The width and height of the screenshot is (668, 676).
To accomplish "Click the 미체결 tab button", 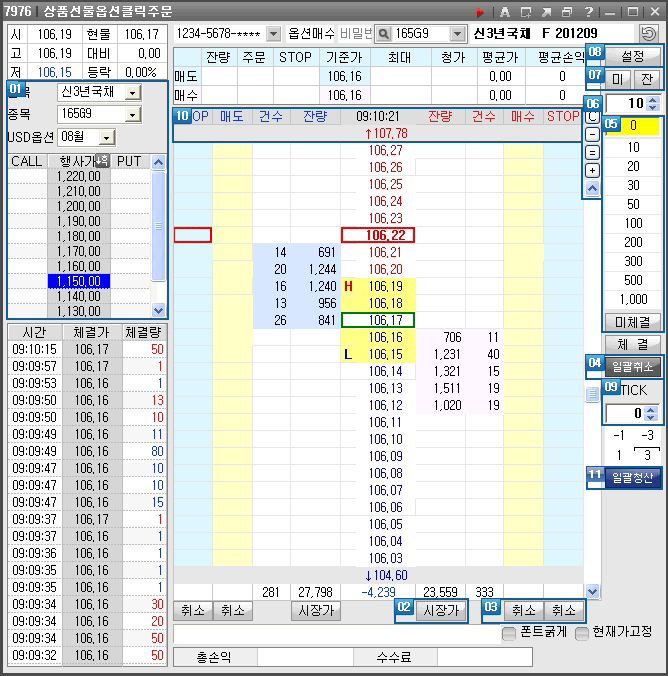I will 633,322.
